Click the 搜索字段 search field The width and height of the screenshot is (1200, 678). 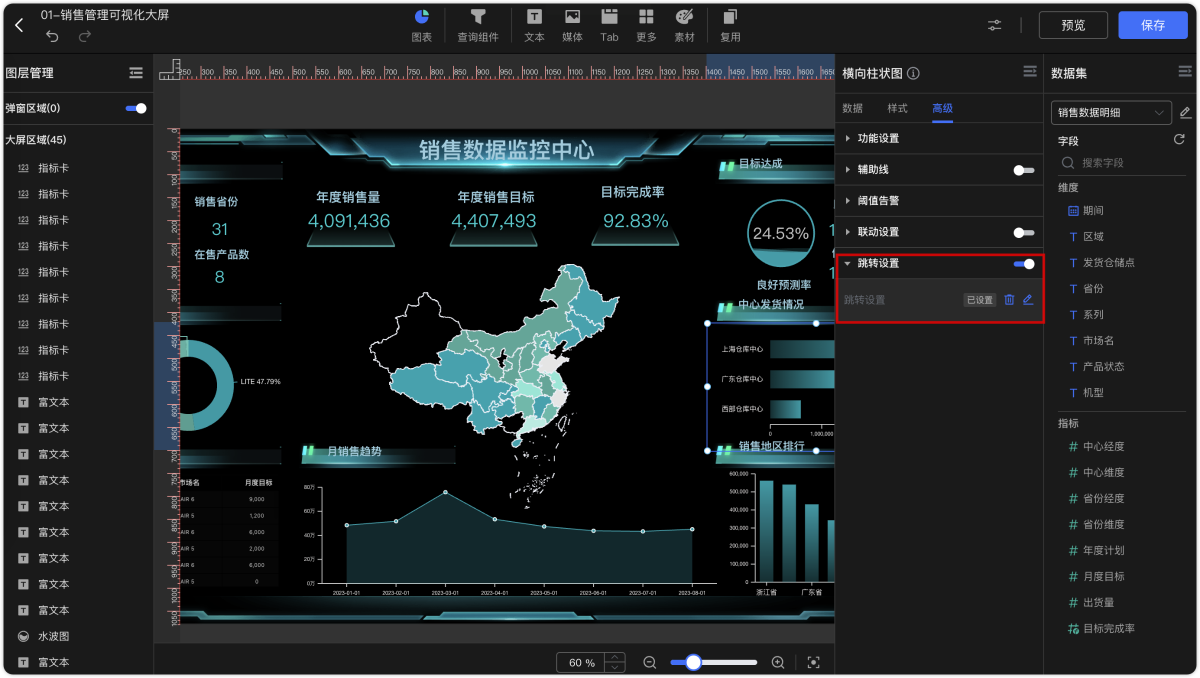[x=1120, y=162]
